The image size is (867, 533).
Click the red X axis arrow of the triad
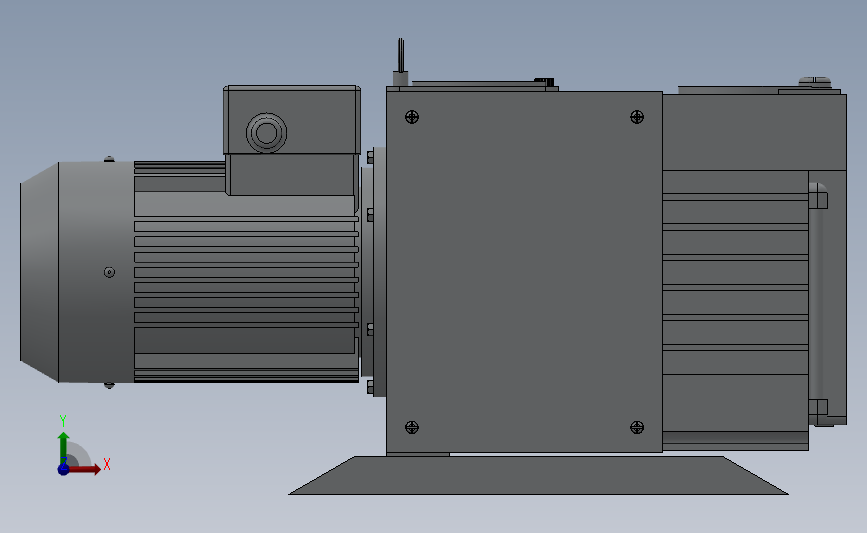click(x=84, y=469)
